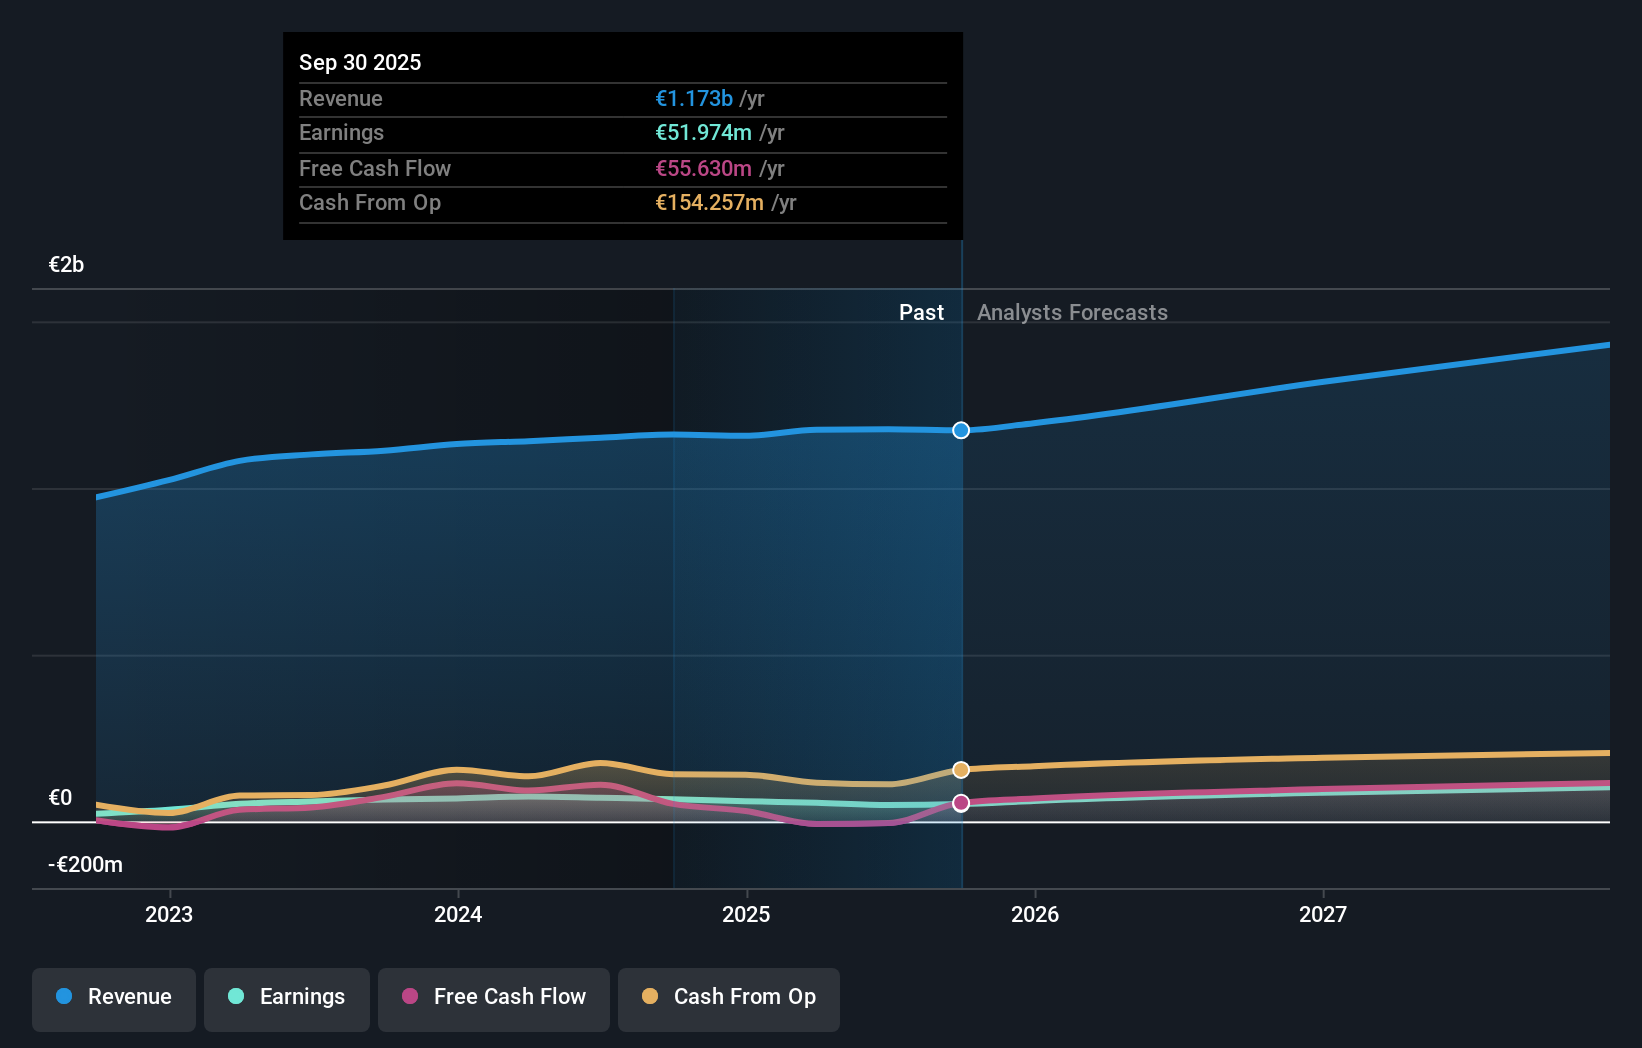1642x1048 pixels.
Task: Click the Revenue amount €1.173b in tooltip
Action: (x=696, y=98)
